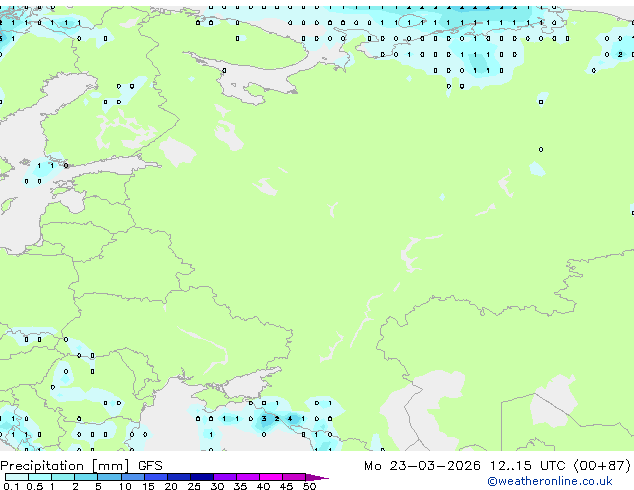Select the 40–45 mm magenta legend swatch
The image size is (634, 490).
(x=271, y=477)
